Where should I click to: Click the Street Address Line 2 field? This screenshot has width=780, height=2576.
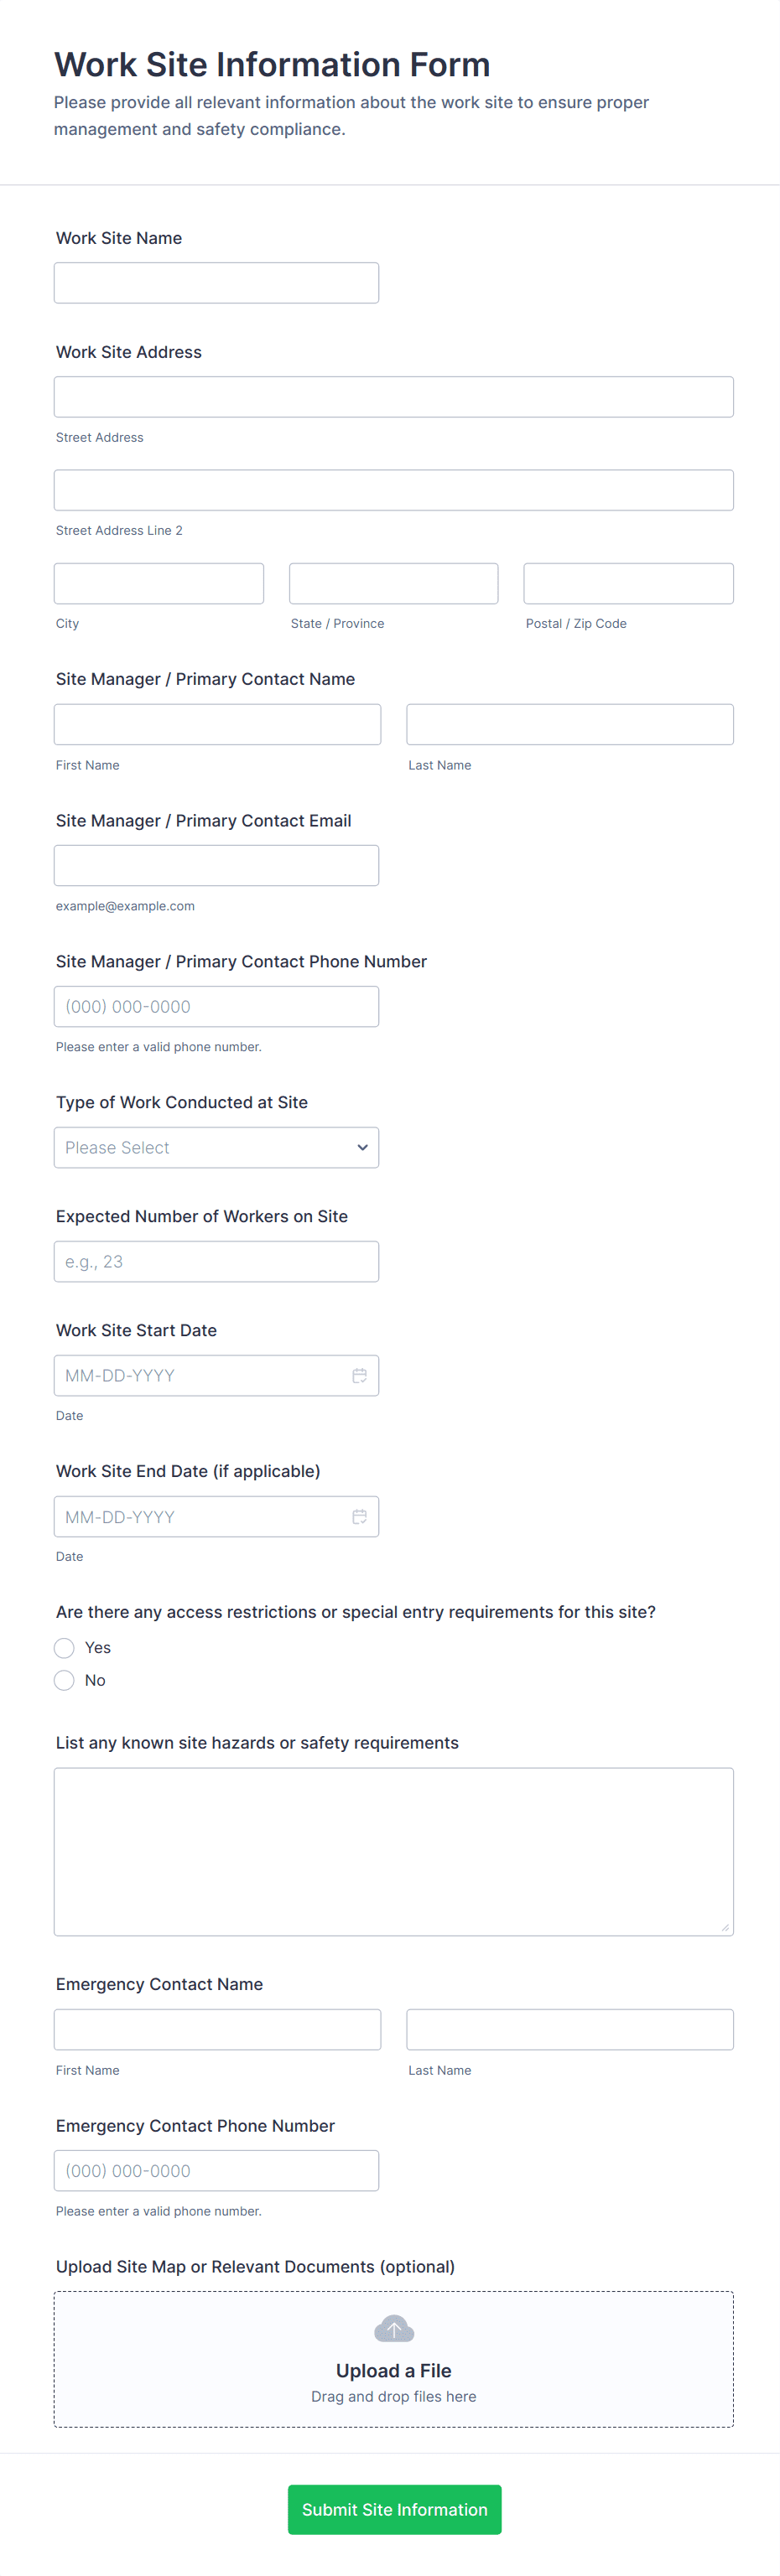pos(393,490)
